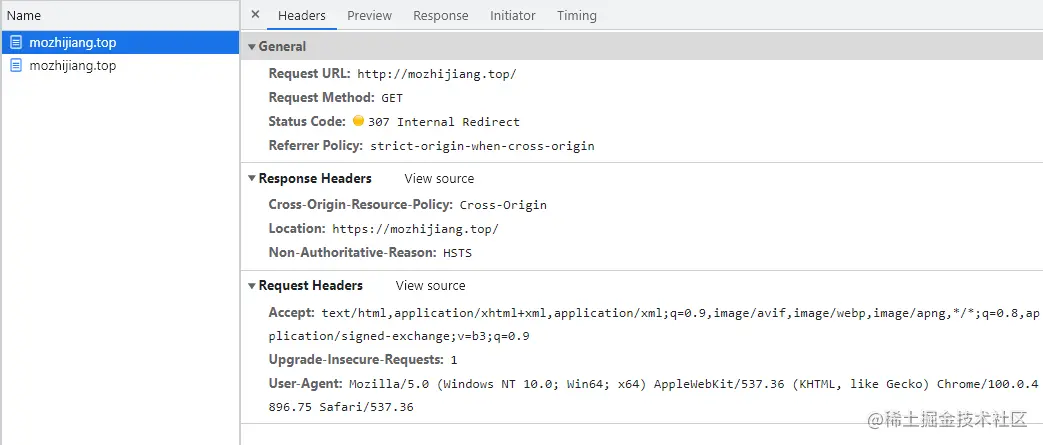Collapse the General section
Viewport: 1043px width, 445px height.
251,47
